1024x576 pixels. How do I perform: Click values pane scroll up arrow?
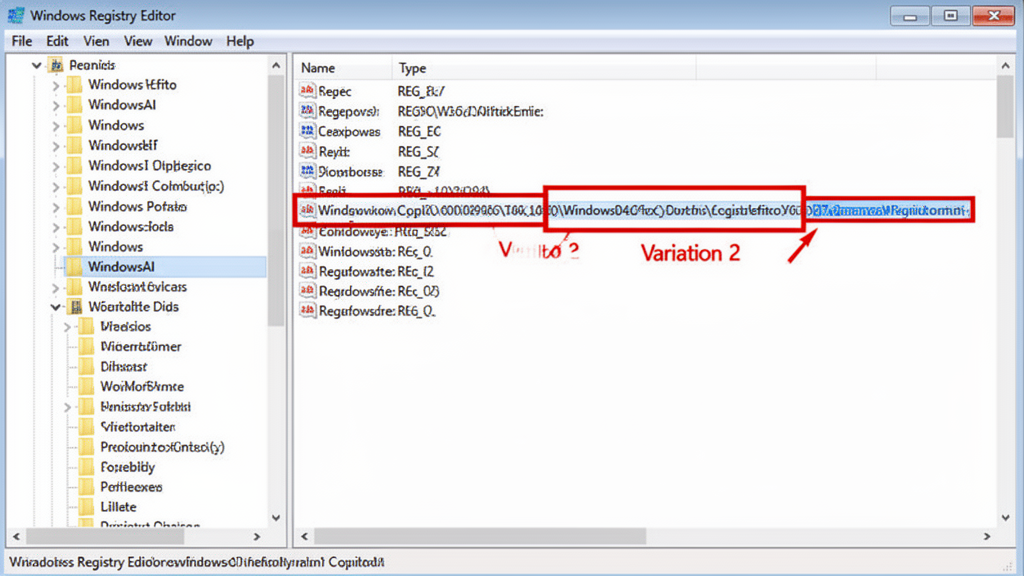pyautogui.click(x=1005, y=65)
